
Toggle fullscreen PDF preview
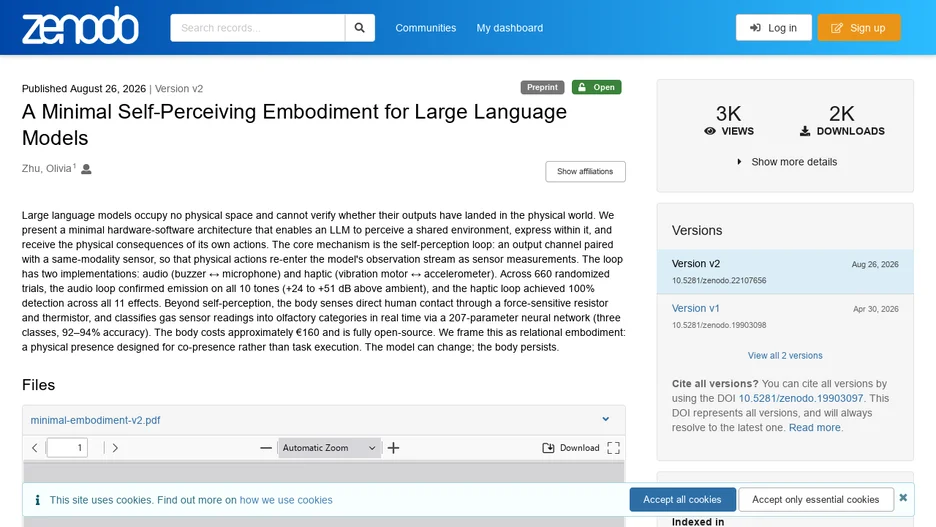[613, 448]
